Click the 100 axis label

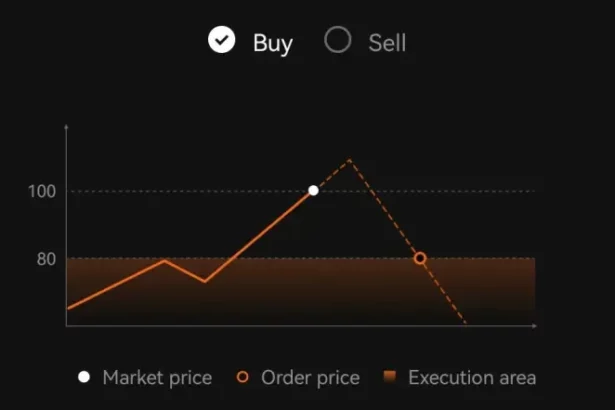(x=42, y=191)
